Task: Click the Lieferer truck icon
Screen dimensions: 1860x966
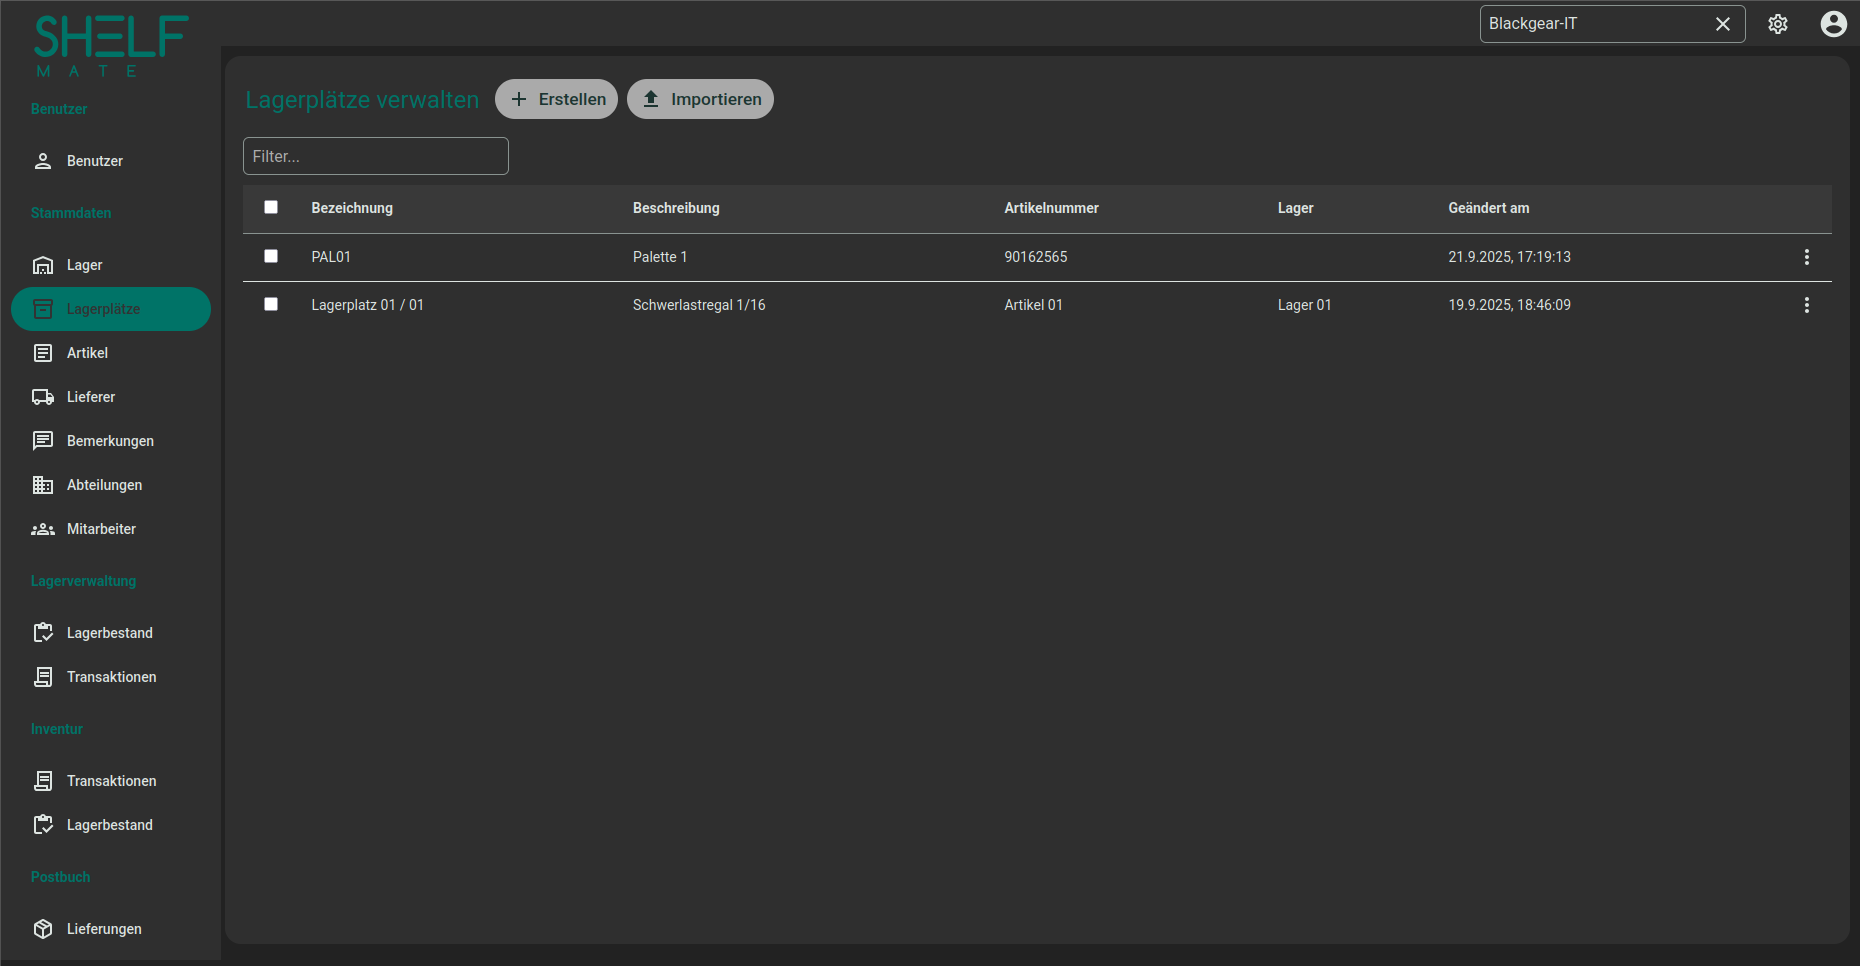Action: [x=43, y=397]
